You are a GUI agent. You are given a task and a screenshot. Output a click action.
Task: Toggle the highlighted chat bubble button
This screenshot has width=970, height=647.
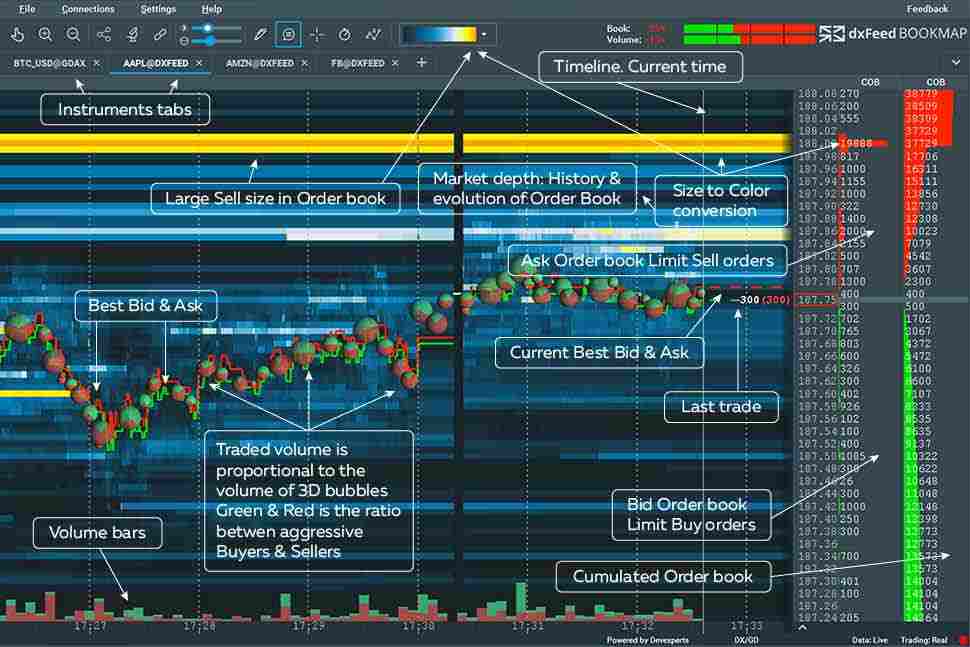pos(288,34)
